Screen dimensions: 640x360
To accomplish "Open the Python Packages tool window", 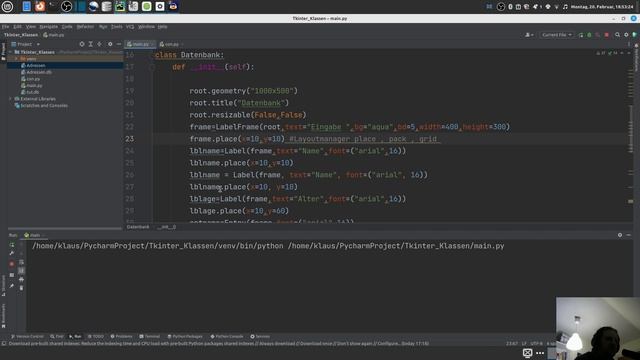I will point(185,337).
